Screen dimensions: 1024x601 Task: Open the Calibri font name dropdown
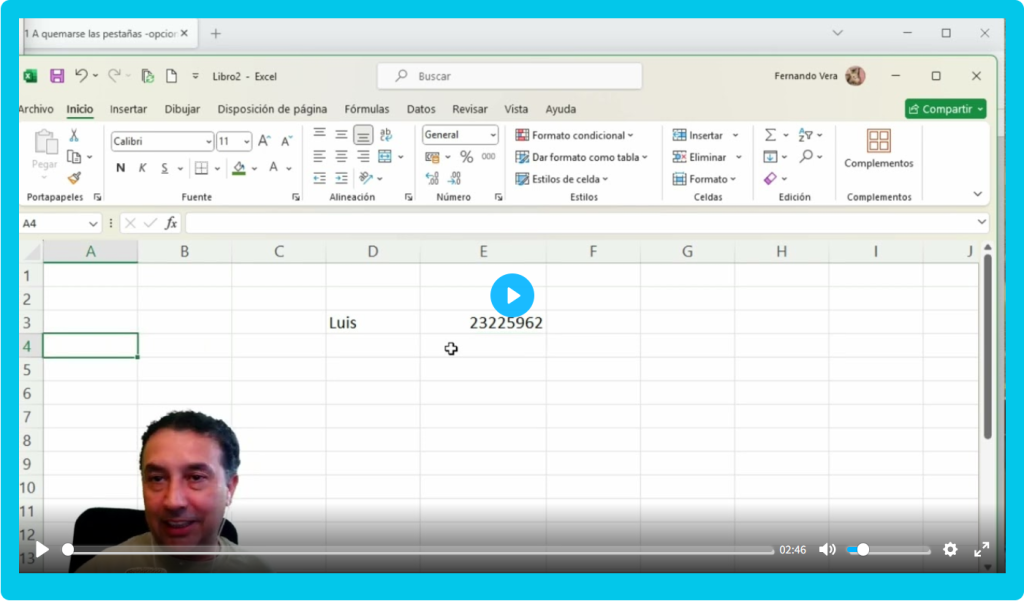pyautogui.click(x=162, y=142)
